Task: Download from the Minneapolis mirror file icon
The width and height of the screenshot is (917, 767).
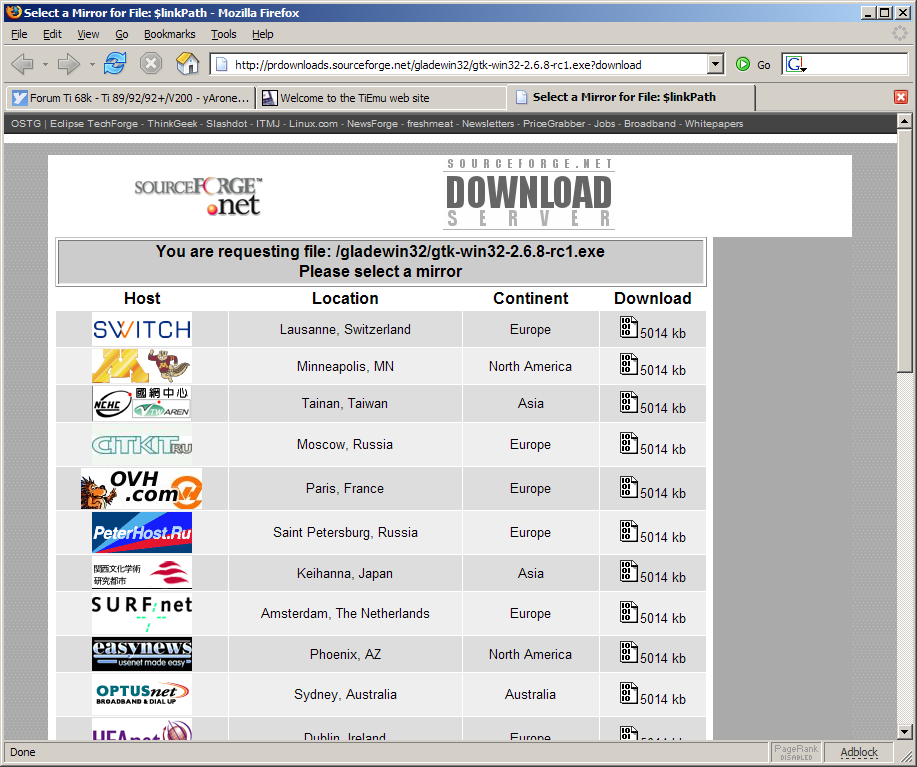Action: point(629,364)
